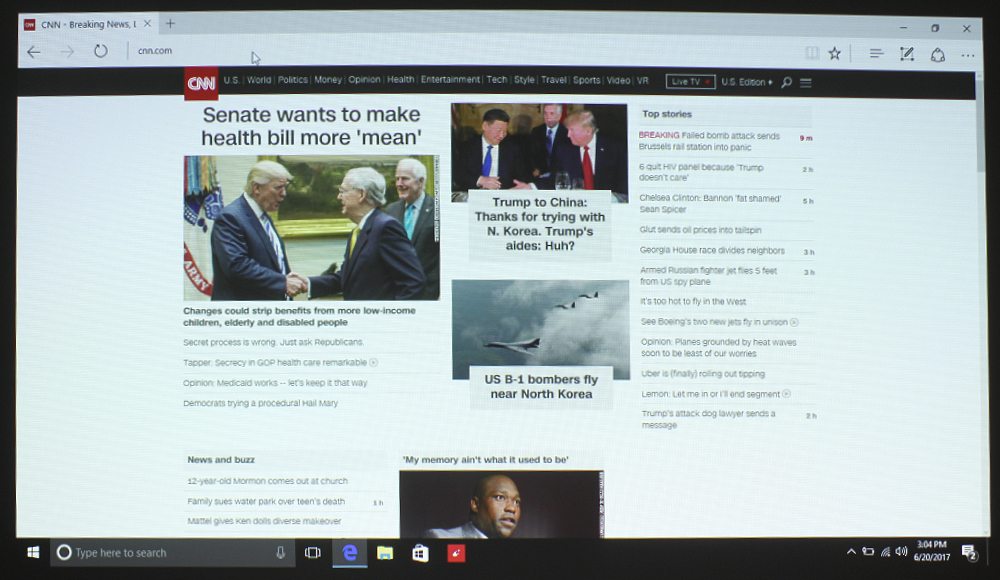The height and width of the screenshot is (580, 1000).
Task: Click the 'Type here to search' box
Action: pos(172,553)
